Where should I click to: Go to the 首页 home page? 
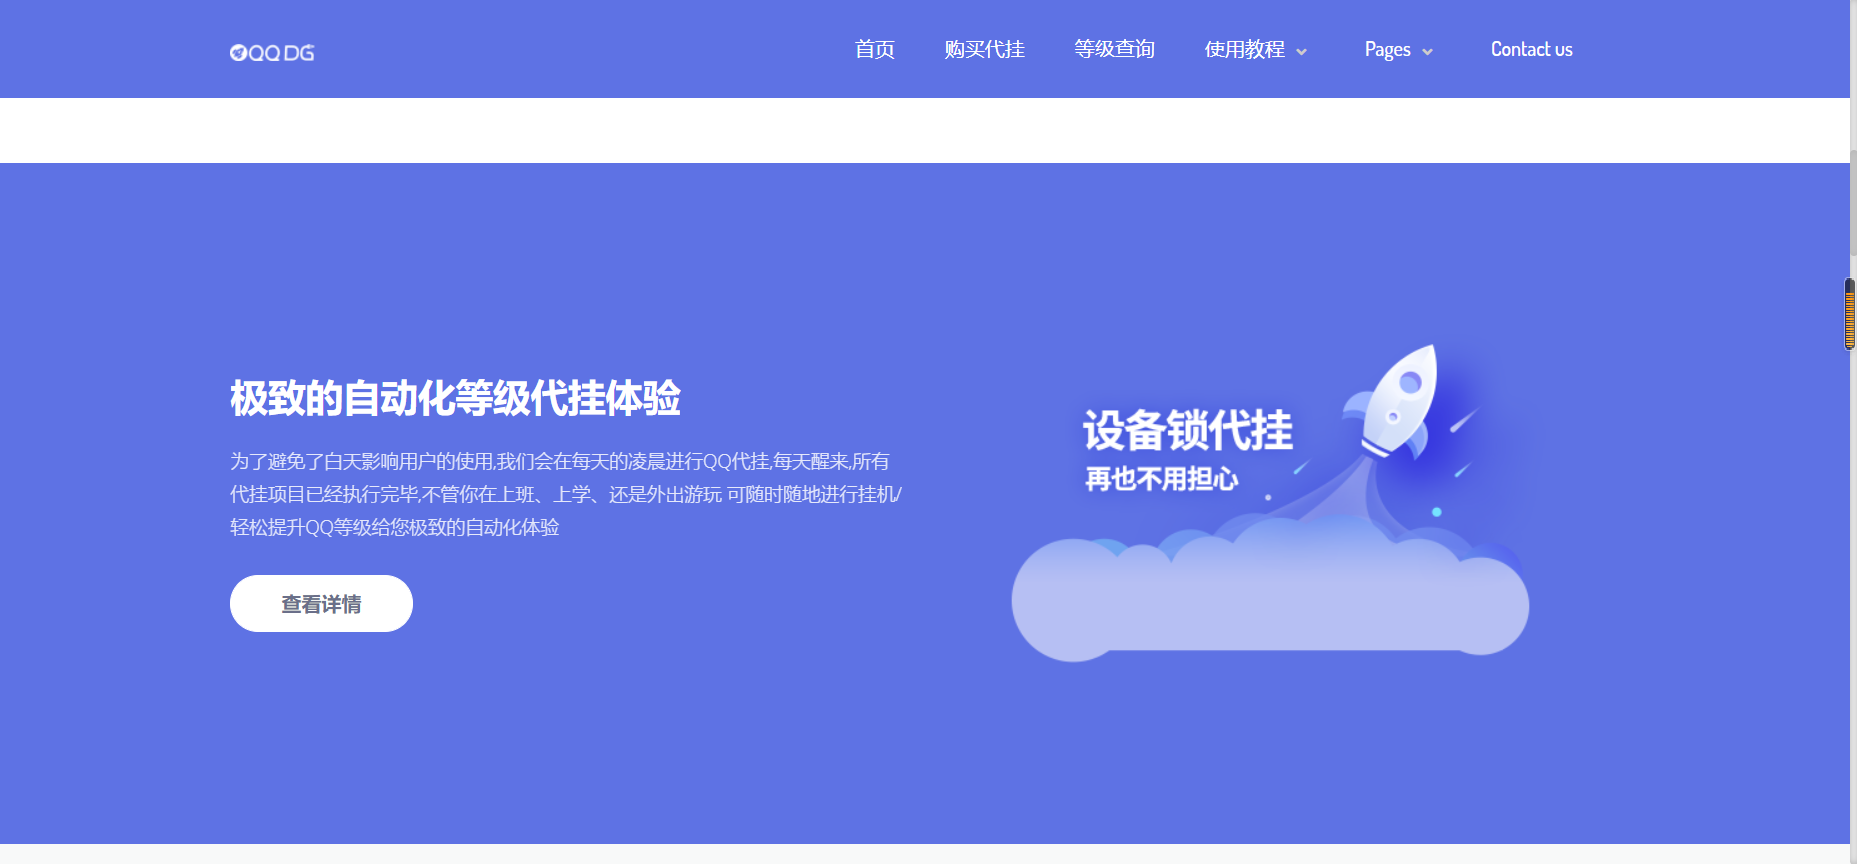point(874,50)
